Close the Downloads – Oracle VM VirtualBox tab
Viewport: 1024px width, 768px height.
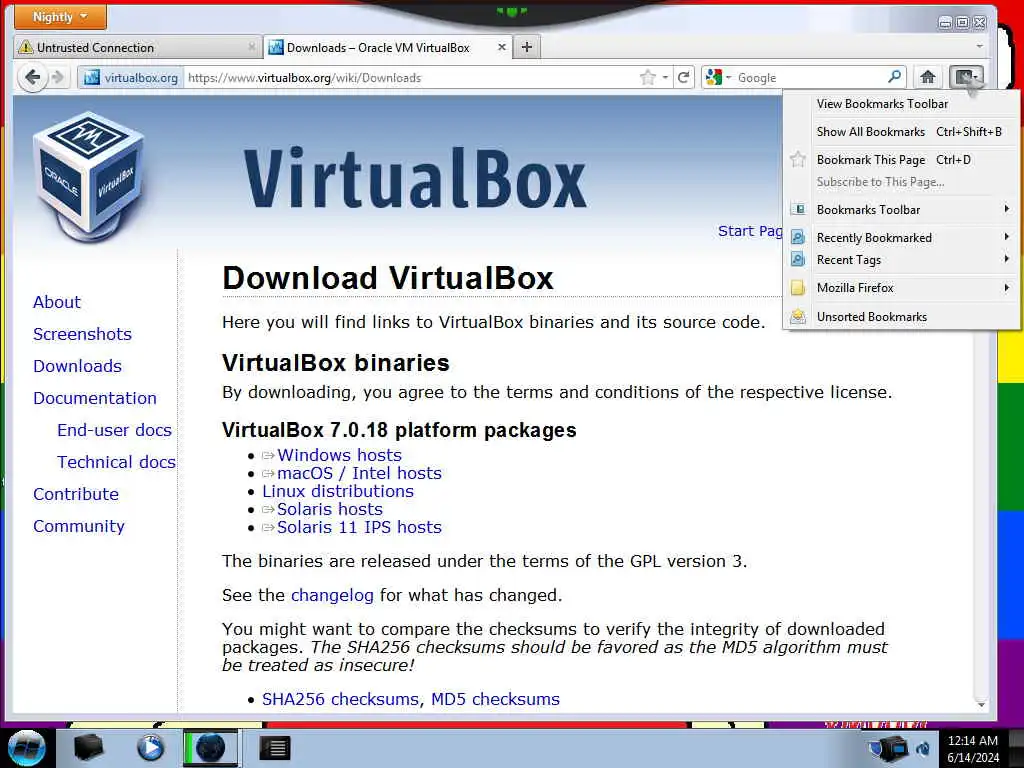pyautogui.click(x=502, y=47)
